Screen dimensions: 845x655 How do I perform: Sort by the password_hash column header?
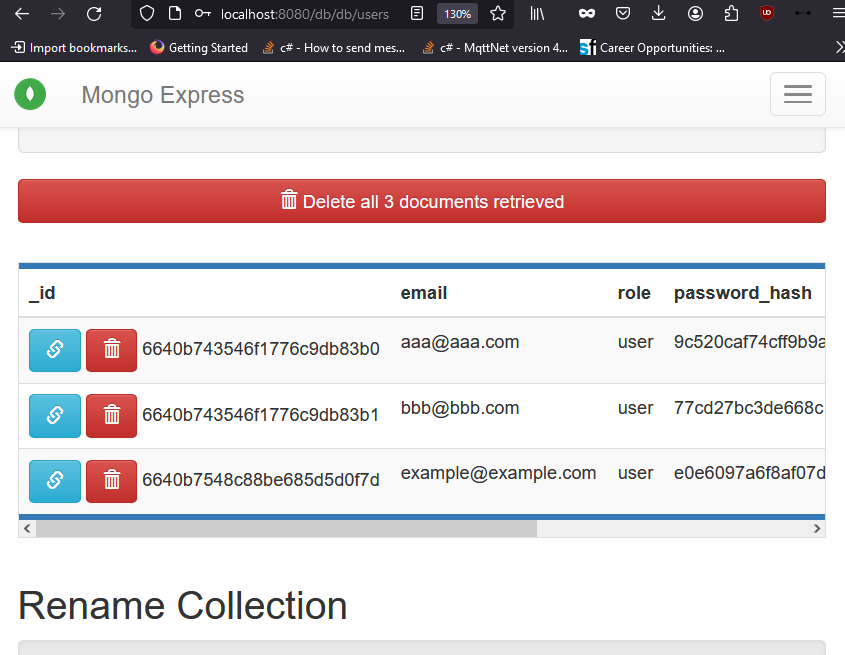point(743,293)
